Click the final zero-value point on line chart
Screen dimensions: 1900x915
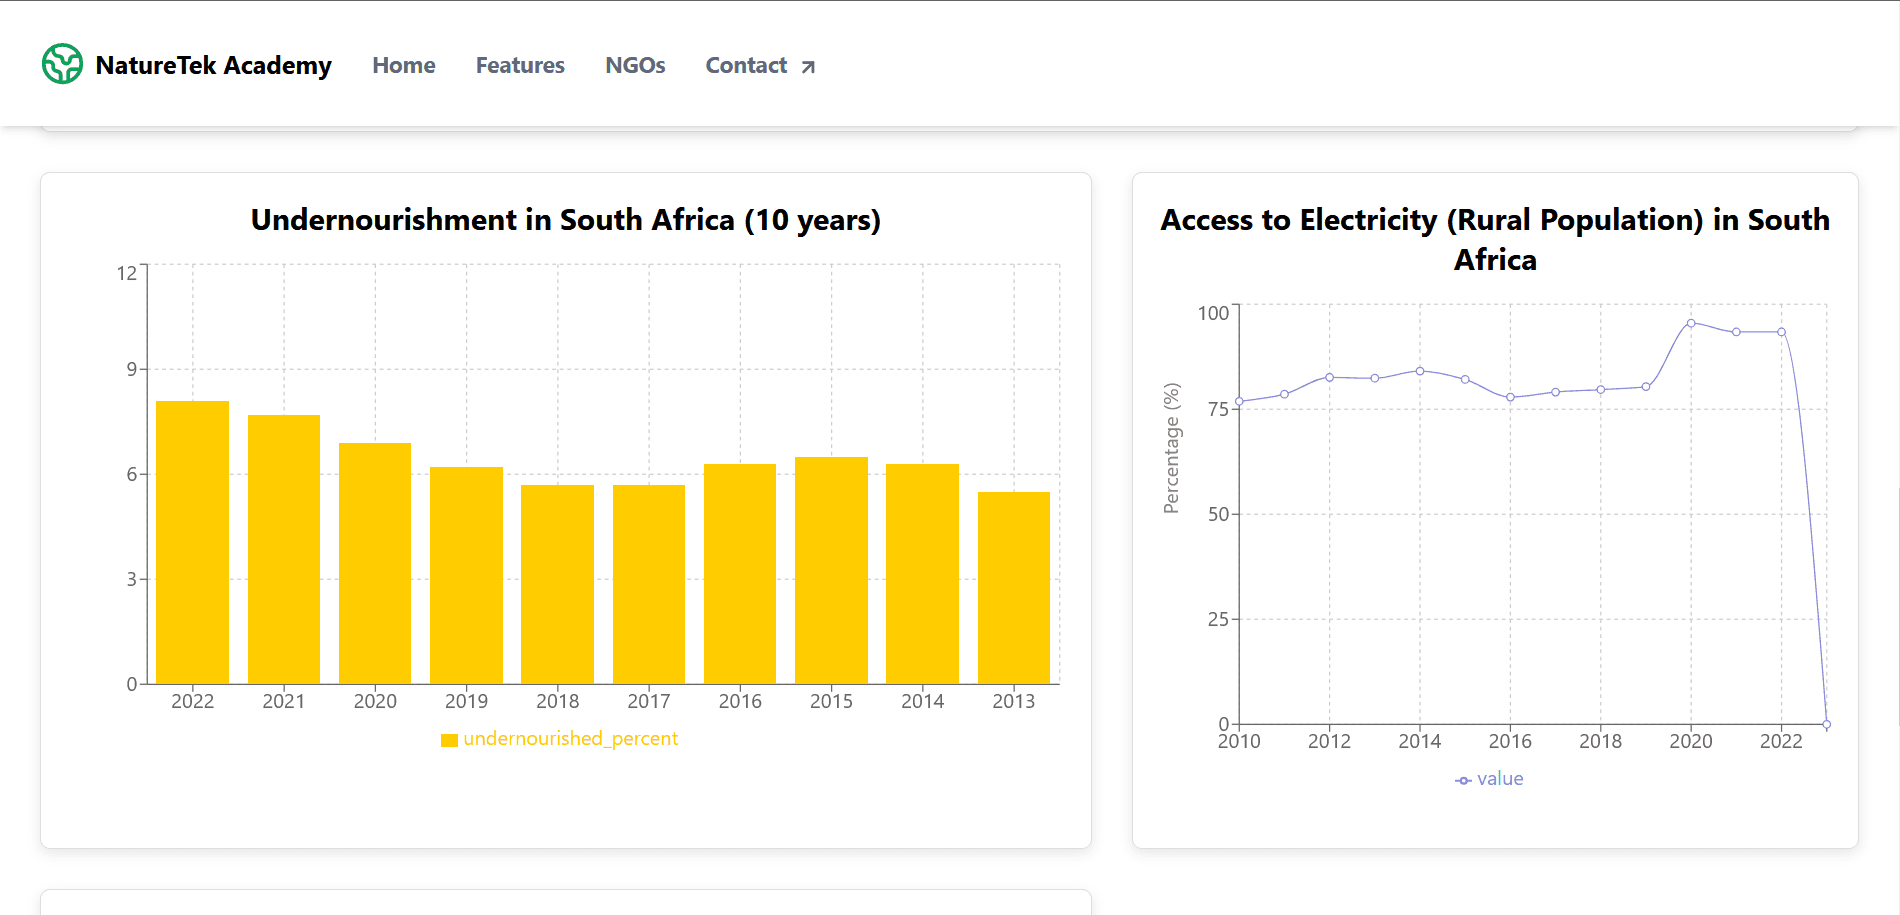click(1826, 724)
